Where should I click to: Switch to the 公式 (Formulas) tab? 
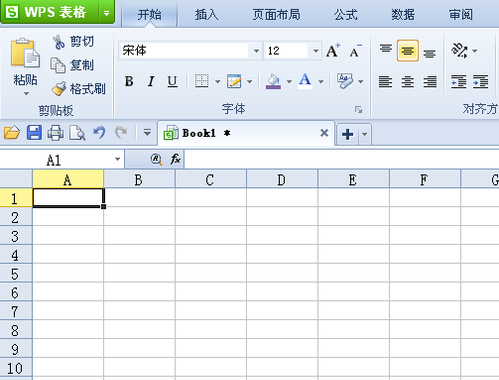346,15
